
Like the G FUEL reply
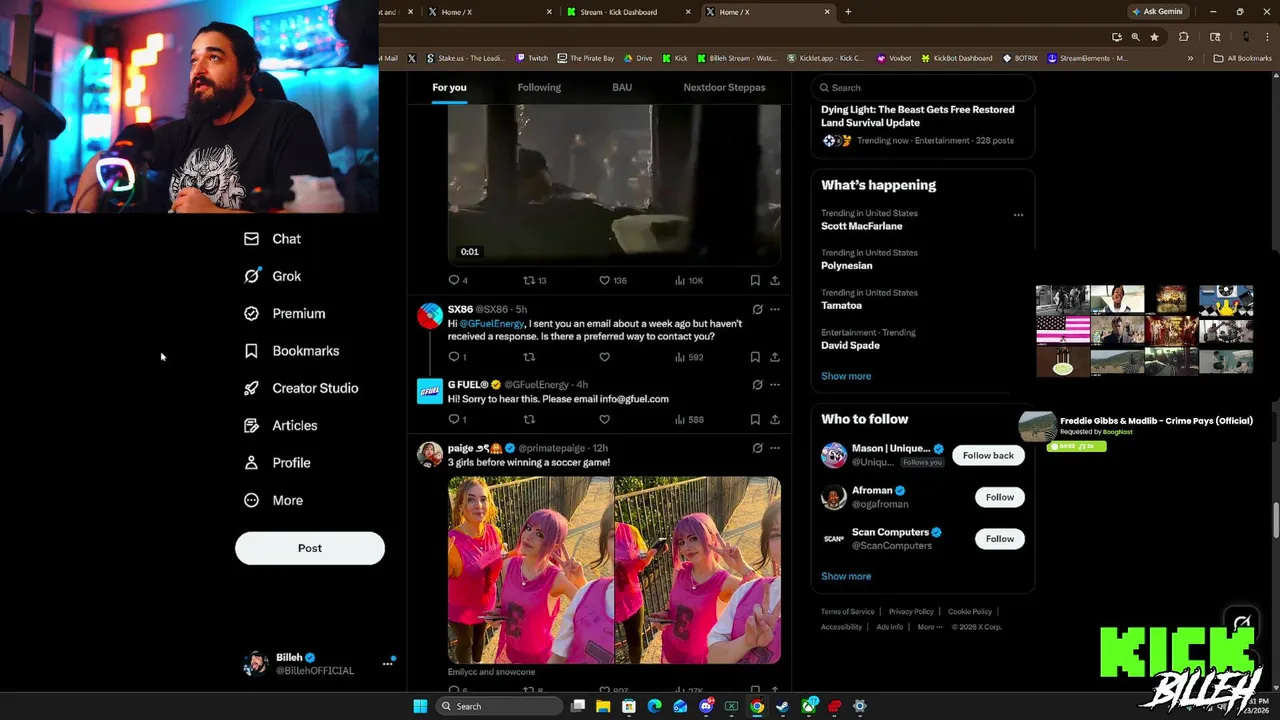pos(604,419)
